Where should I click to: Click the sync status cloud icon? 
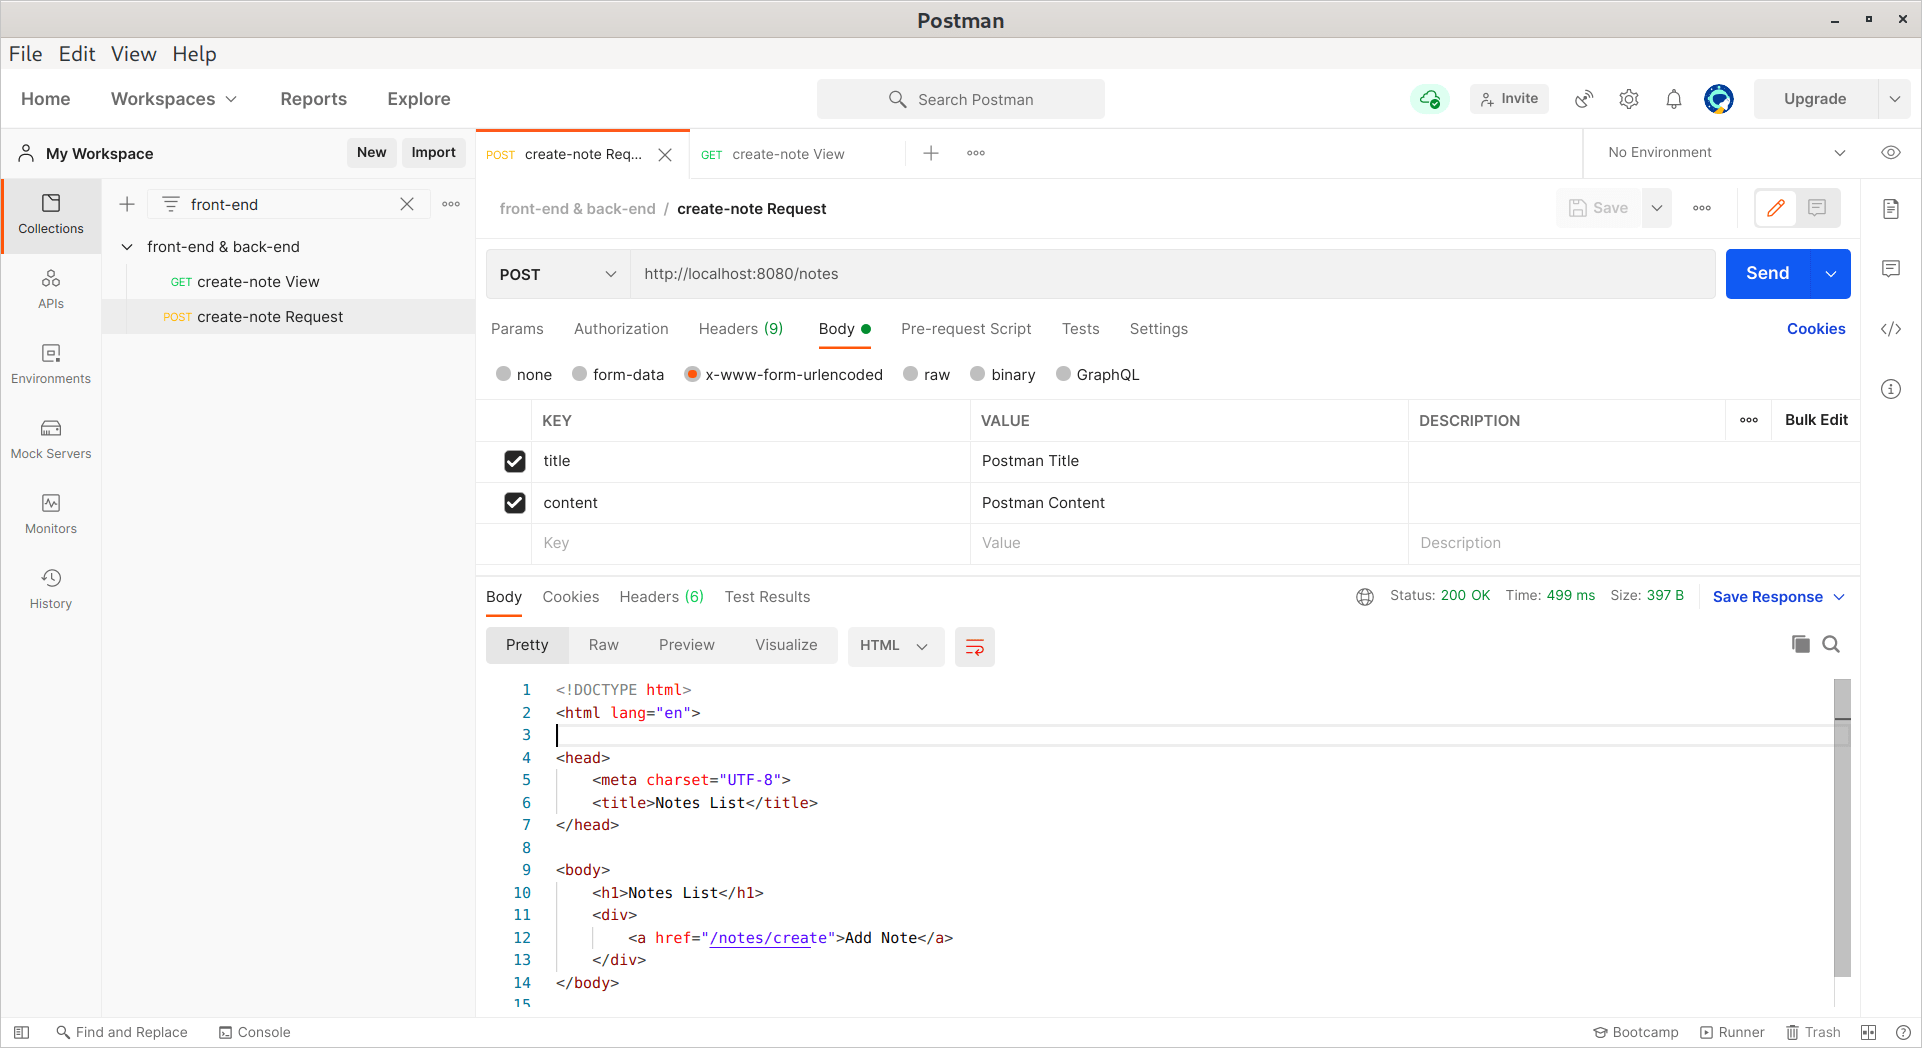[1430, 99]
